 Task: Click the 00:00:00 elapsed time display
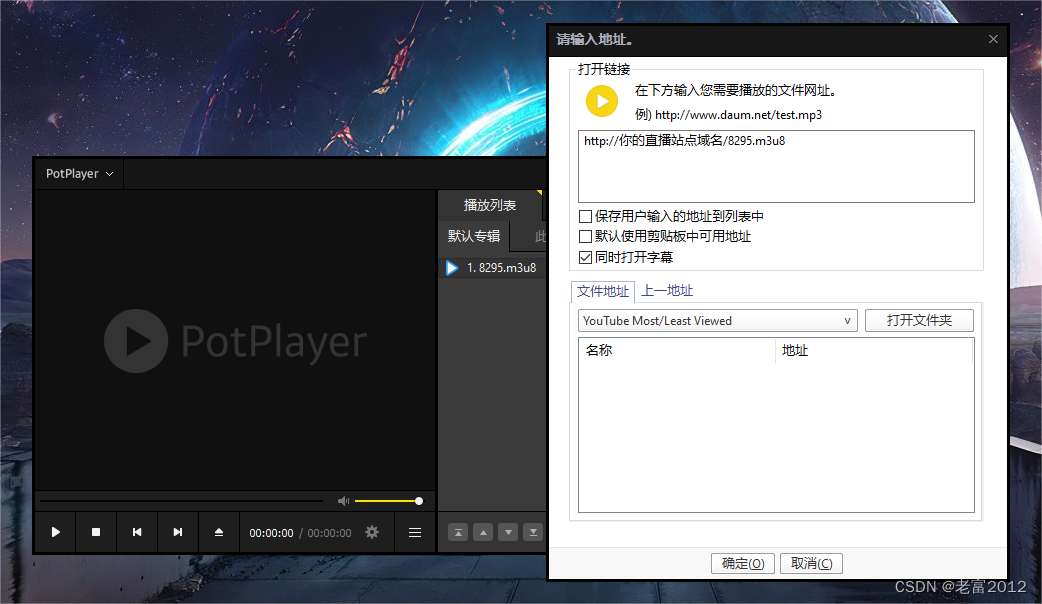pyautogui.click(x=271, y=533)
